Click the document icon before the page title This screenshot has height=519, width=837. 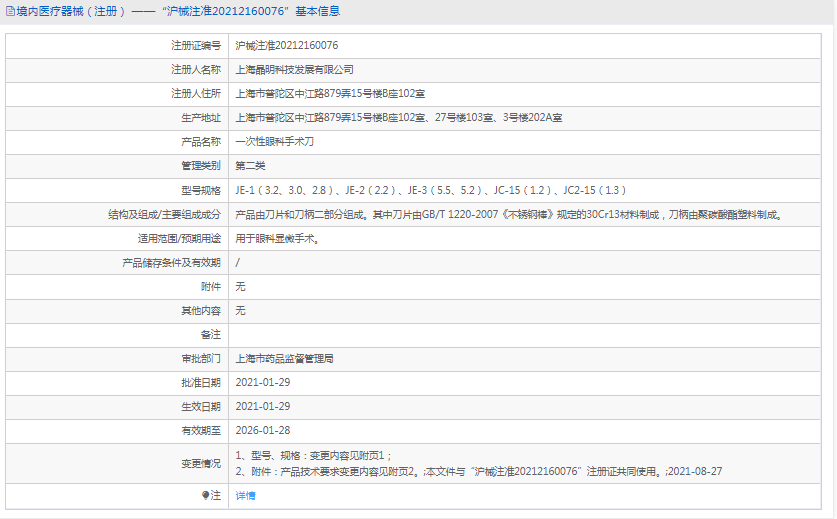pos(9,11)
